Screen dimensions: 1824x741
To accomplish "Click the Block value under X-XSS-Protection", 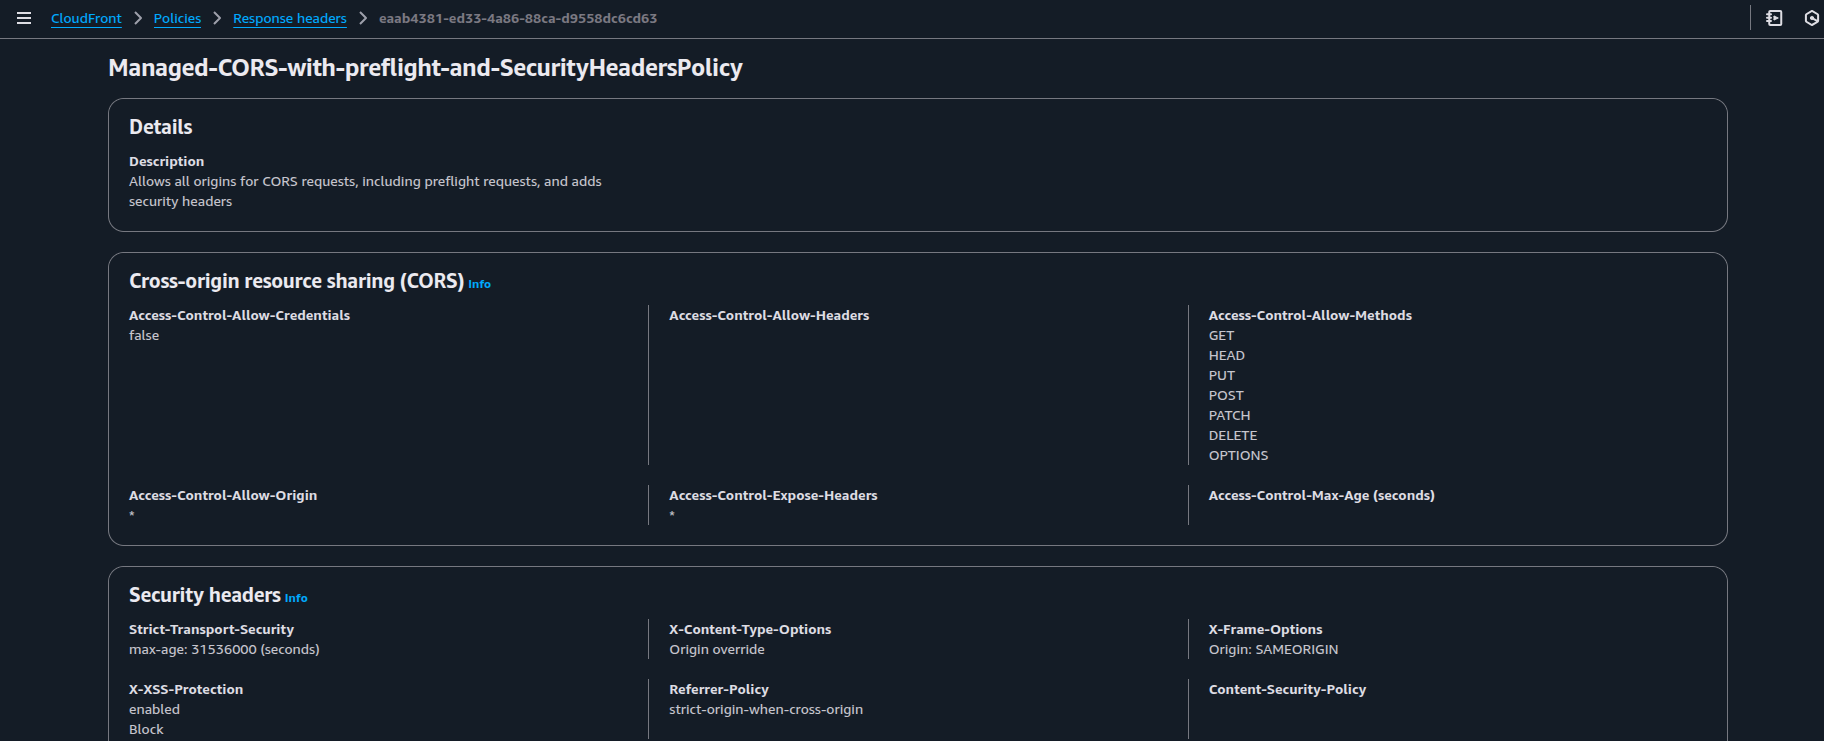I will 146,729.
